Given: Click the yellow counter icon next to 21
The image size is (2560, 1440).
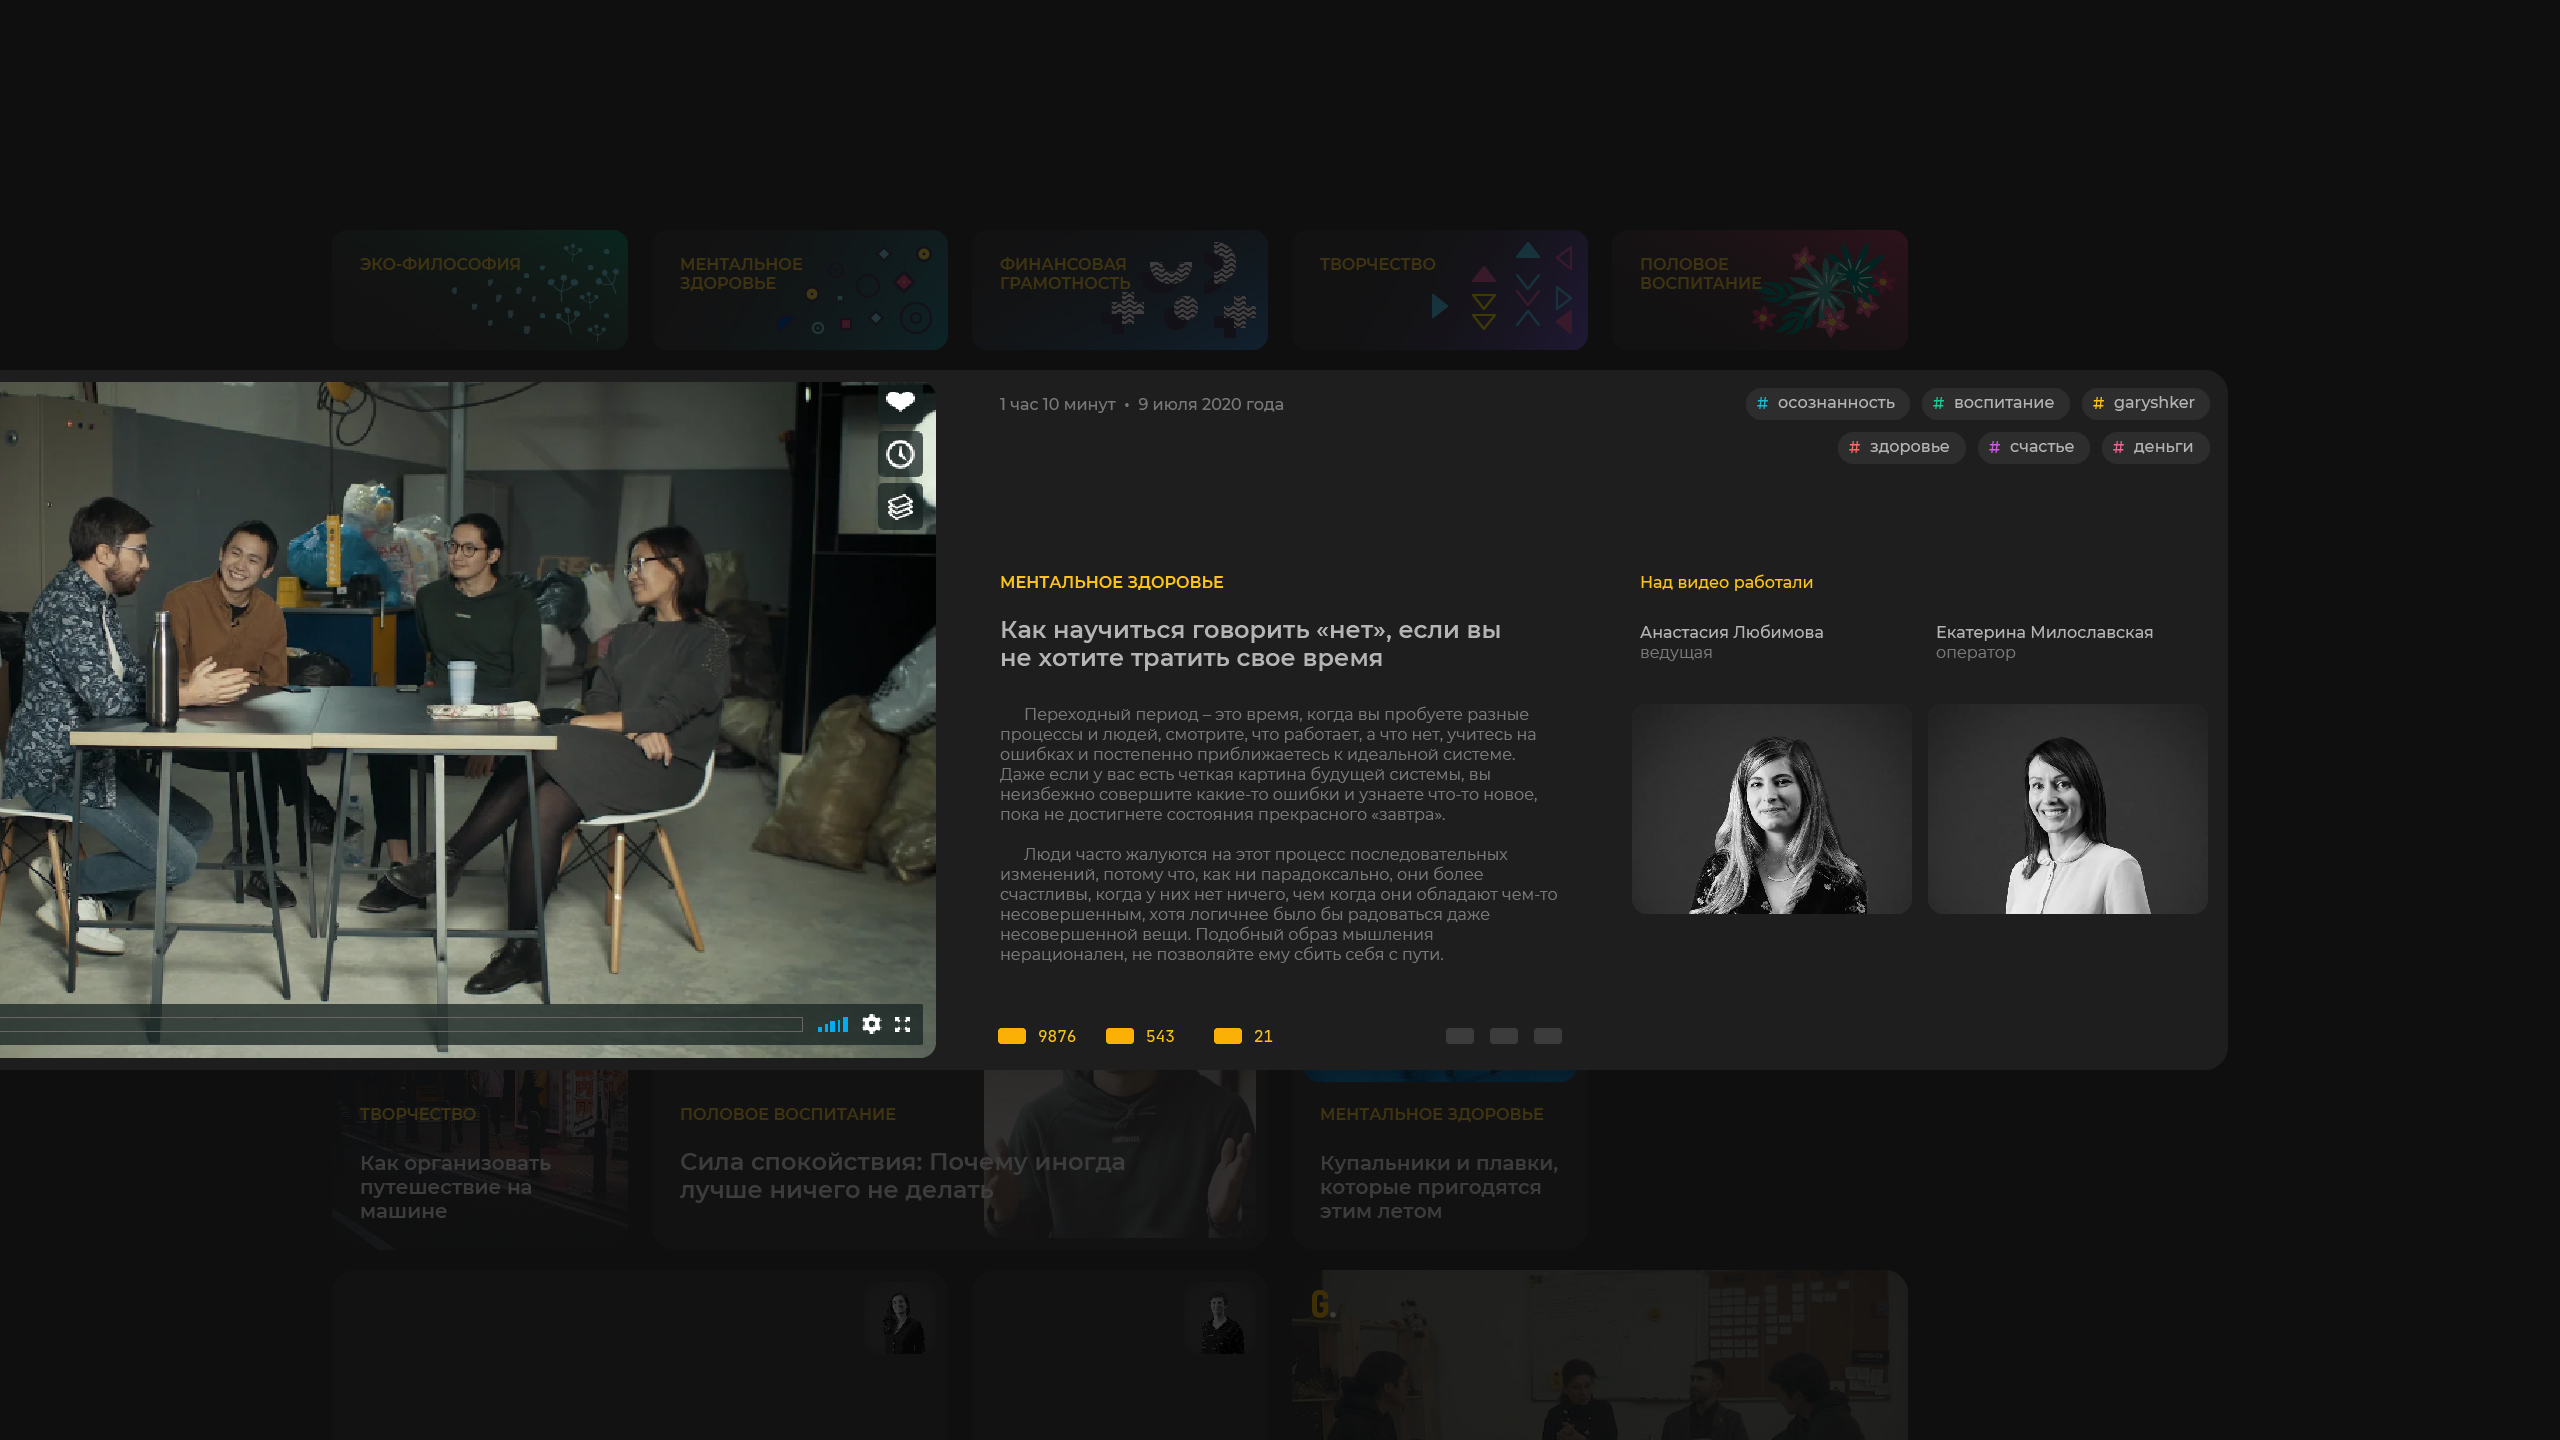Looking at the screenshot, I should [1228, 1036].
